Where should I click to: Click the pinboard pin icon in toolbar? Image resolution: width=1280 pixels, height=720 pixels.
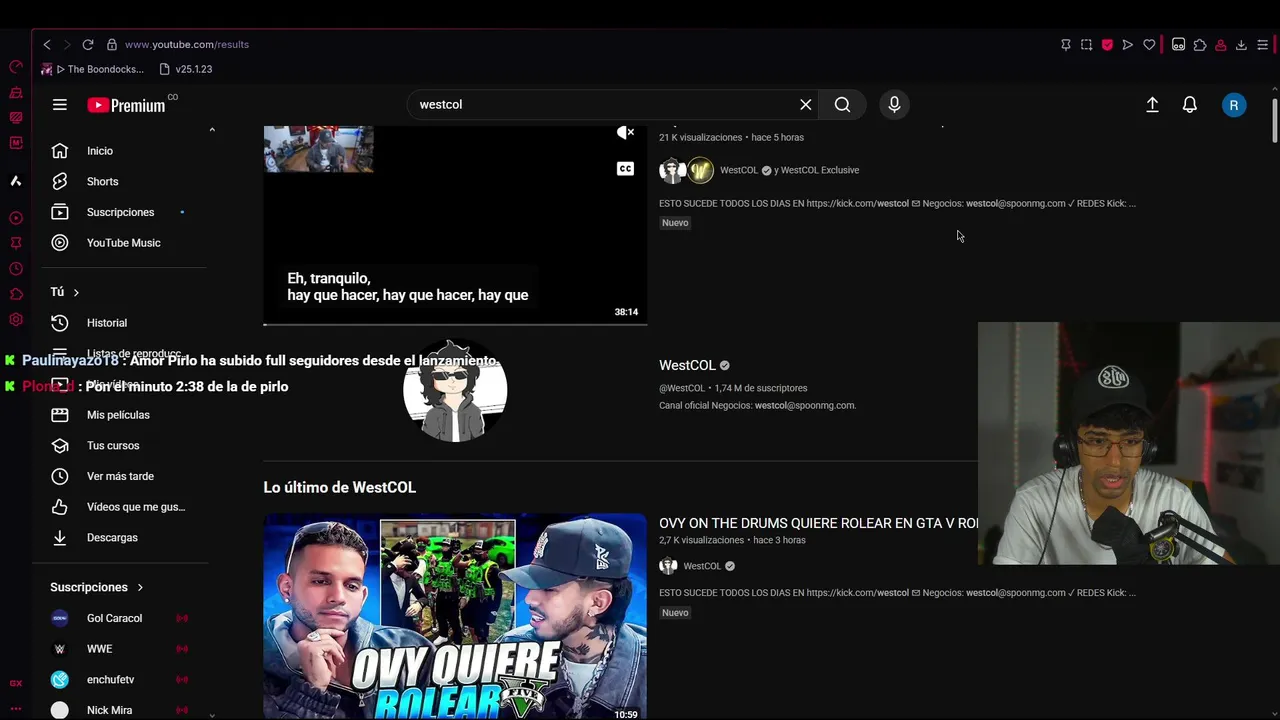point(1066,45)
